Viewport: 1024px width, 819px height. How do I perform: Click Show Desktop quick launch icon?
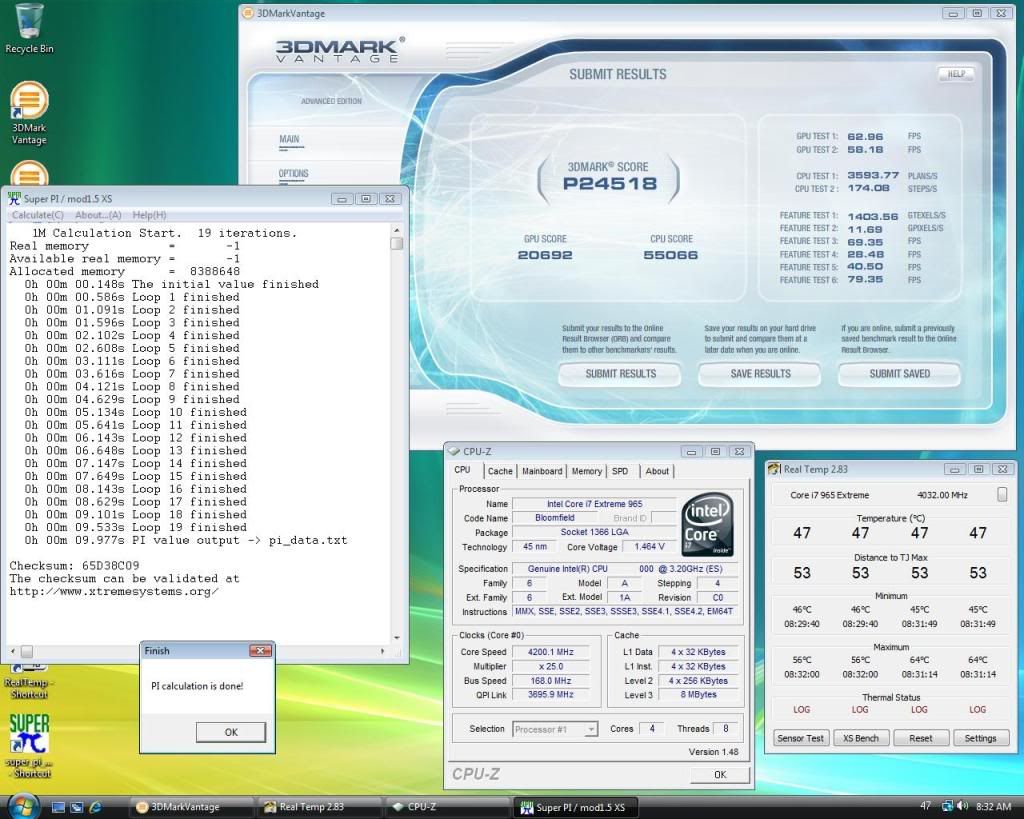tap(58, 807)
